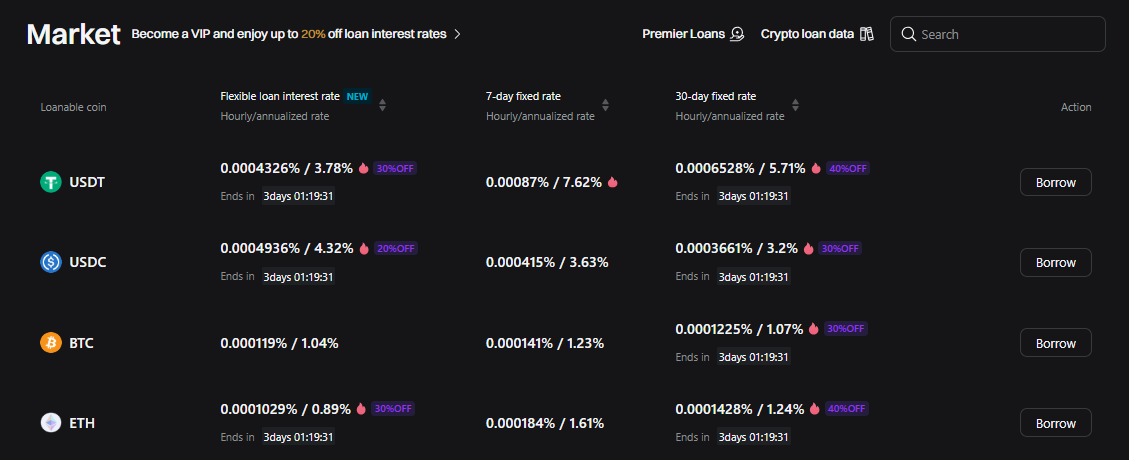Click the BTC Bitcoin coin icon

click(x=51, y=343)
